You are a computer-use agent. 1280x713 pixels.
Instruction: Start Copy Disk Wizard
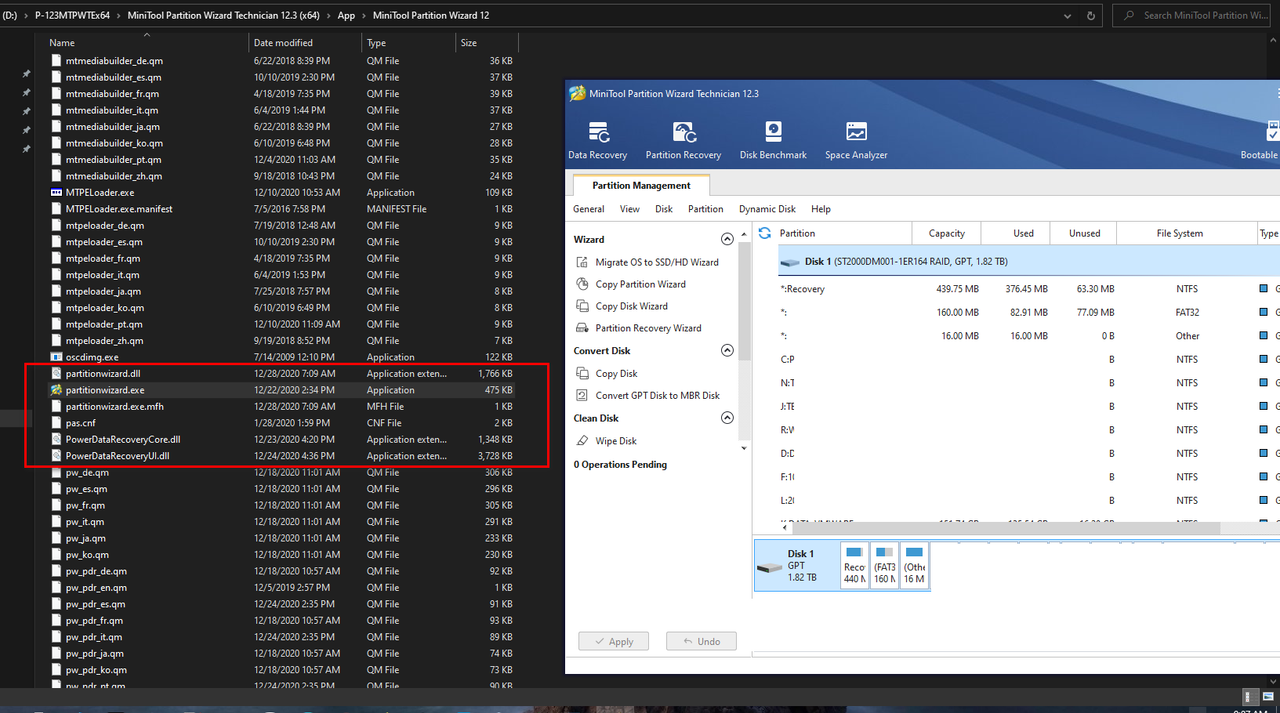pos(622,306)
